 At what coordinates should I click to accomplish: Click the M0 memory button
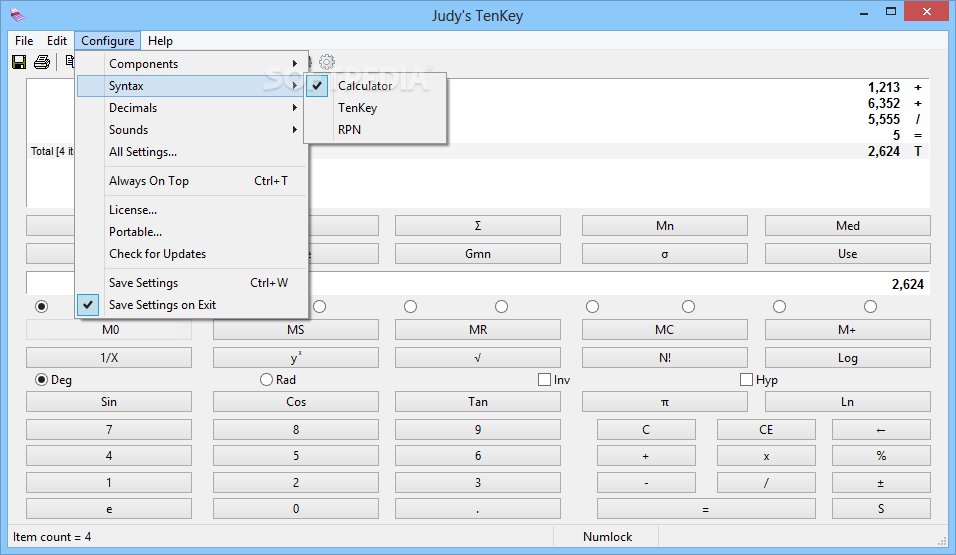point(109,330)
